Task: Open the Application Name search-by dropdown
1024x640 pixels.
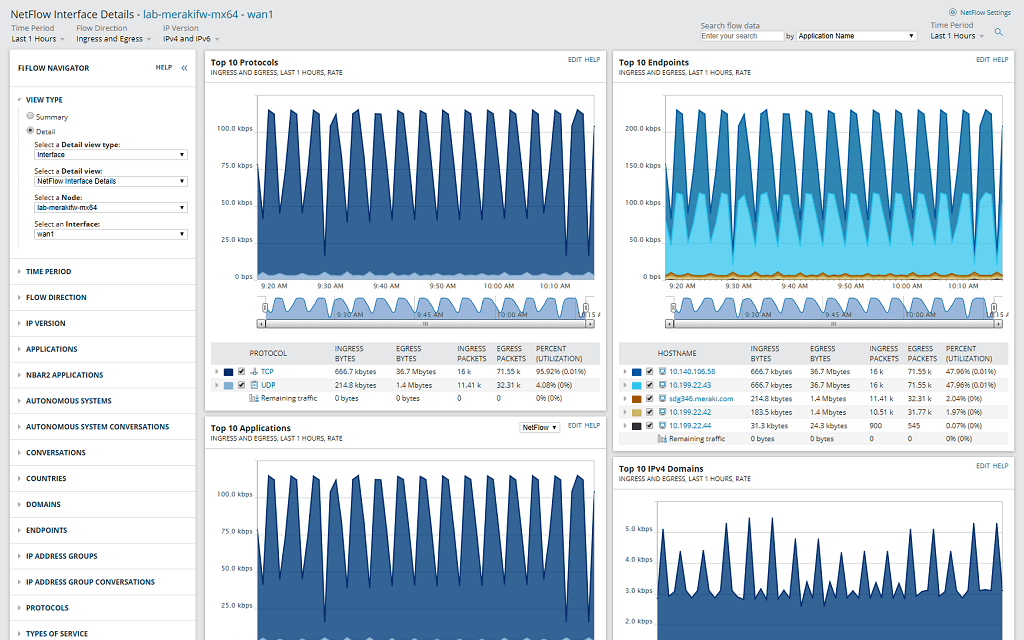Action: [857, 36]
